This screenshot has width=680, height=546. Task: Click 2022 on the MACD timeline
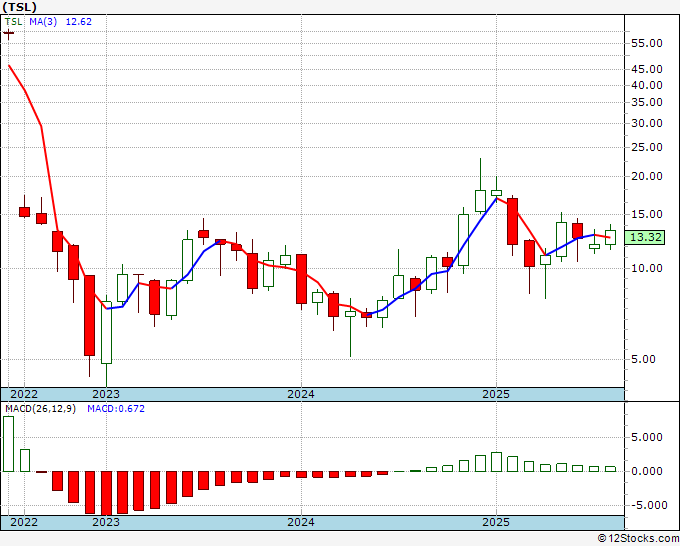(x=24, y=522)
